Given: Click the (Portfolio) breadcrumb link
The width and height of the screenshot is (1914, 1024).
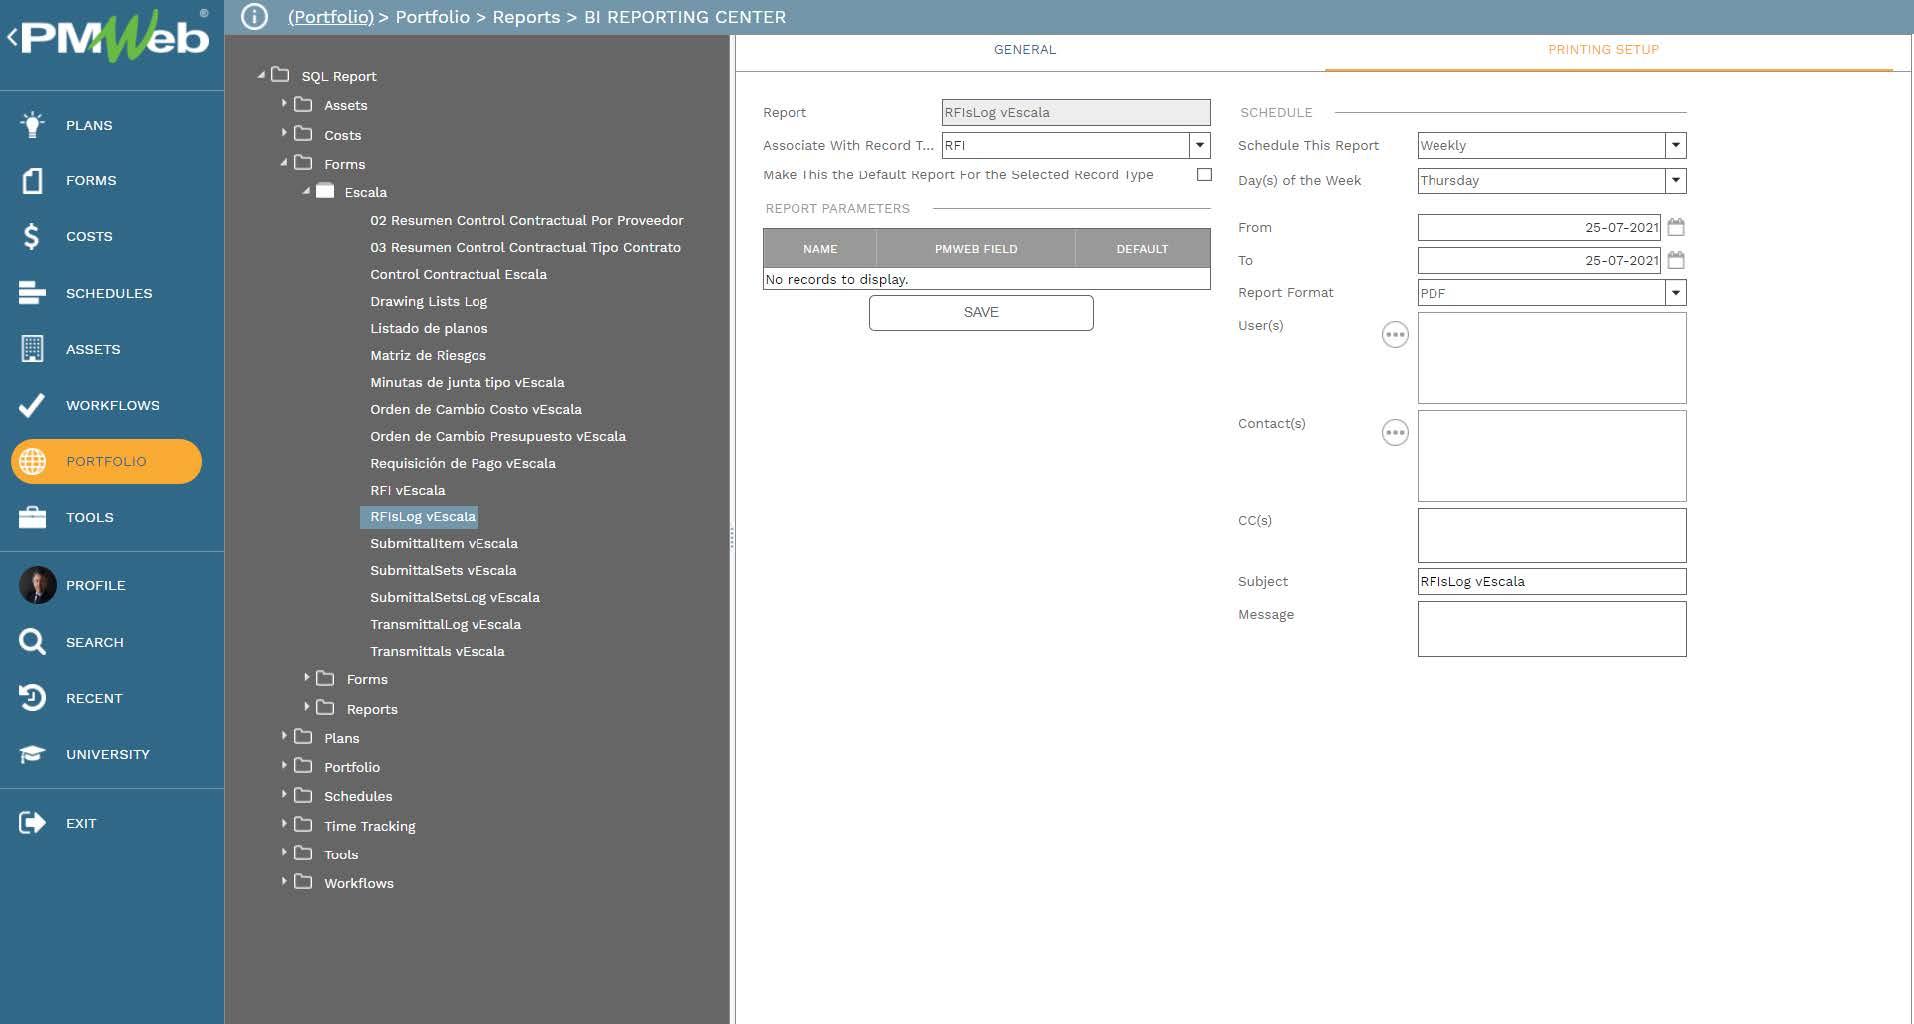Looking at the screenshot, I should coord(331,17).
